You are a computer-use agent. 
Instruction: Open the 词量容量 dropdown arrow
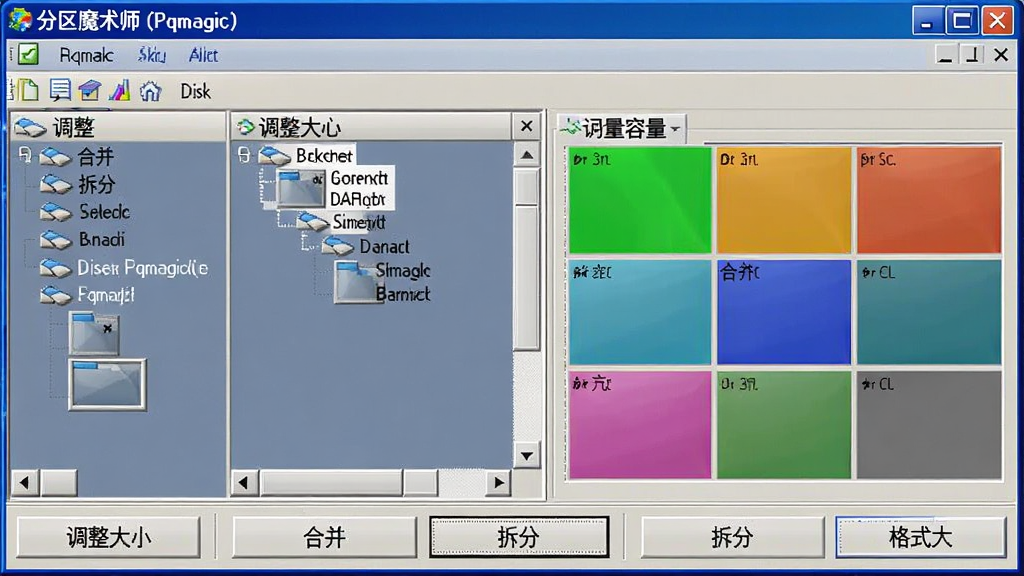point(675,129)
